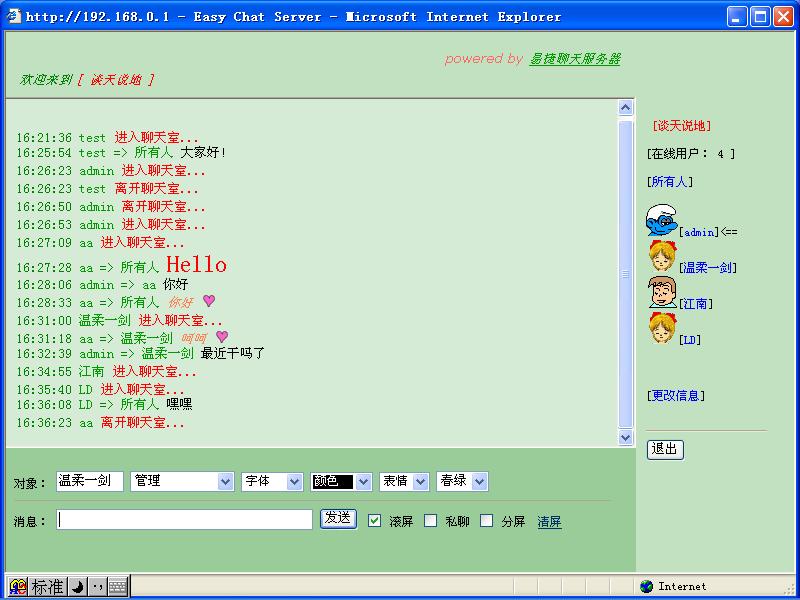Click the Internet zone globe icon

[646, 586]
